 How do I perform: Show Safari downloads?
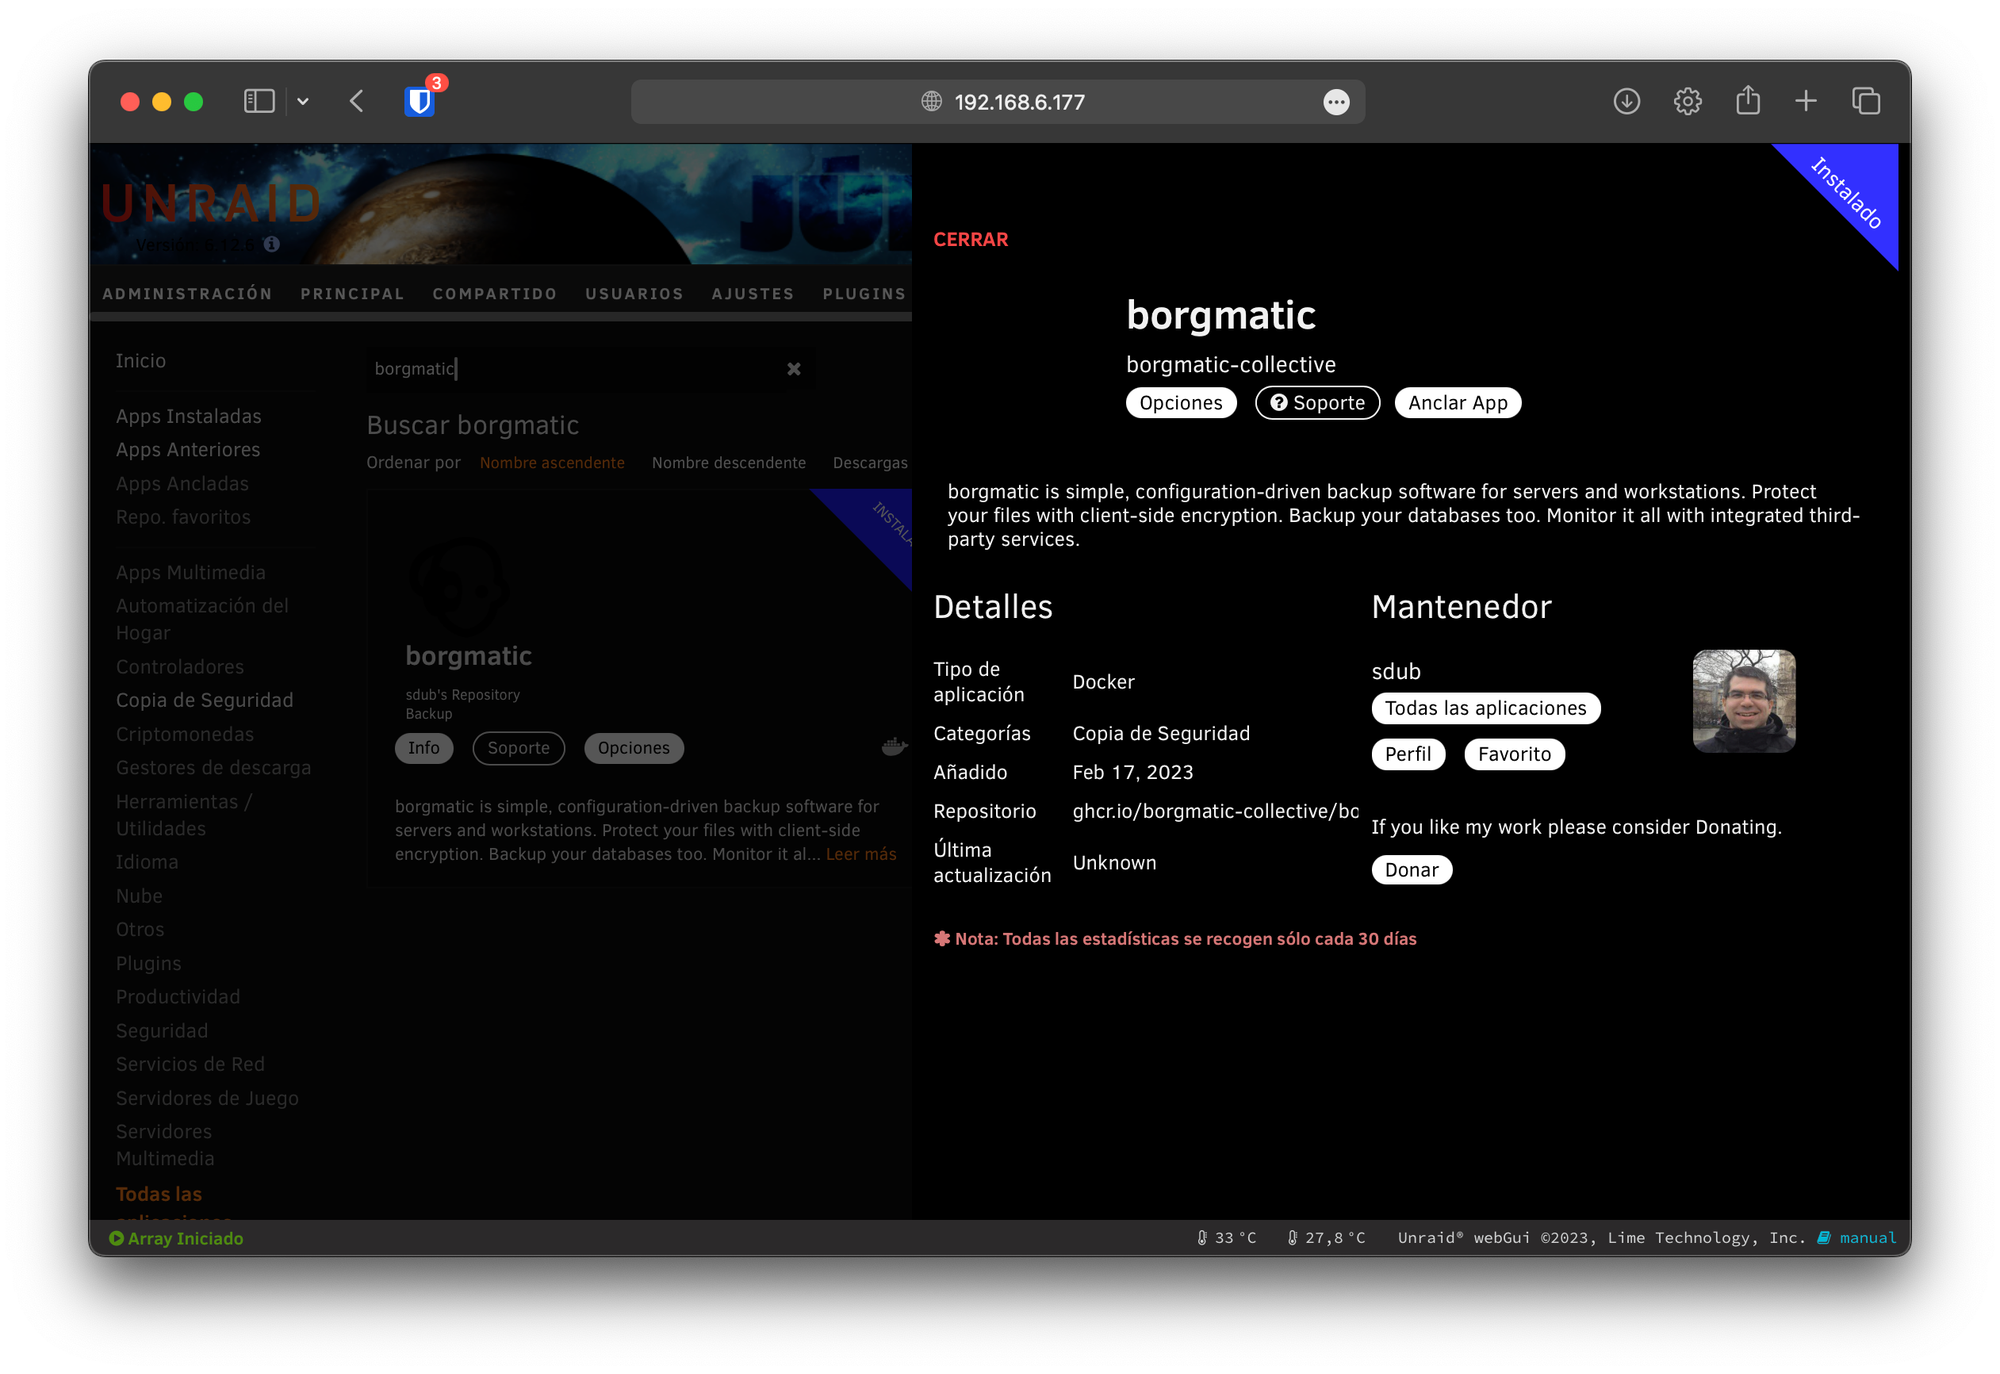1627,101
